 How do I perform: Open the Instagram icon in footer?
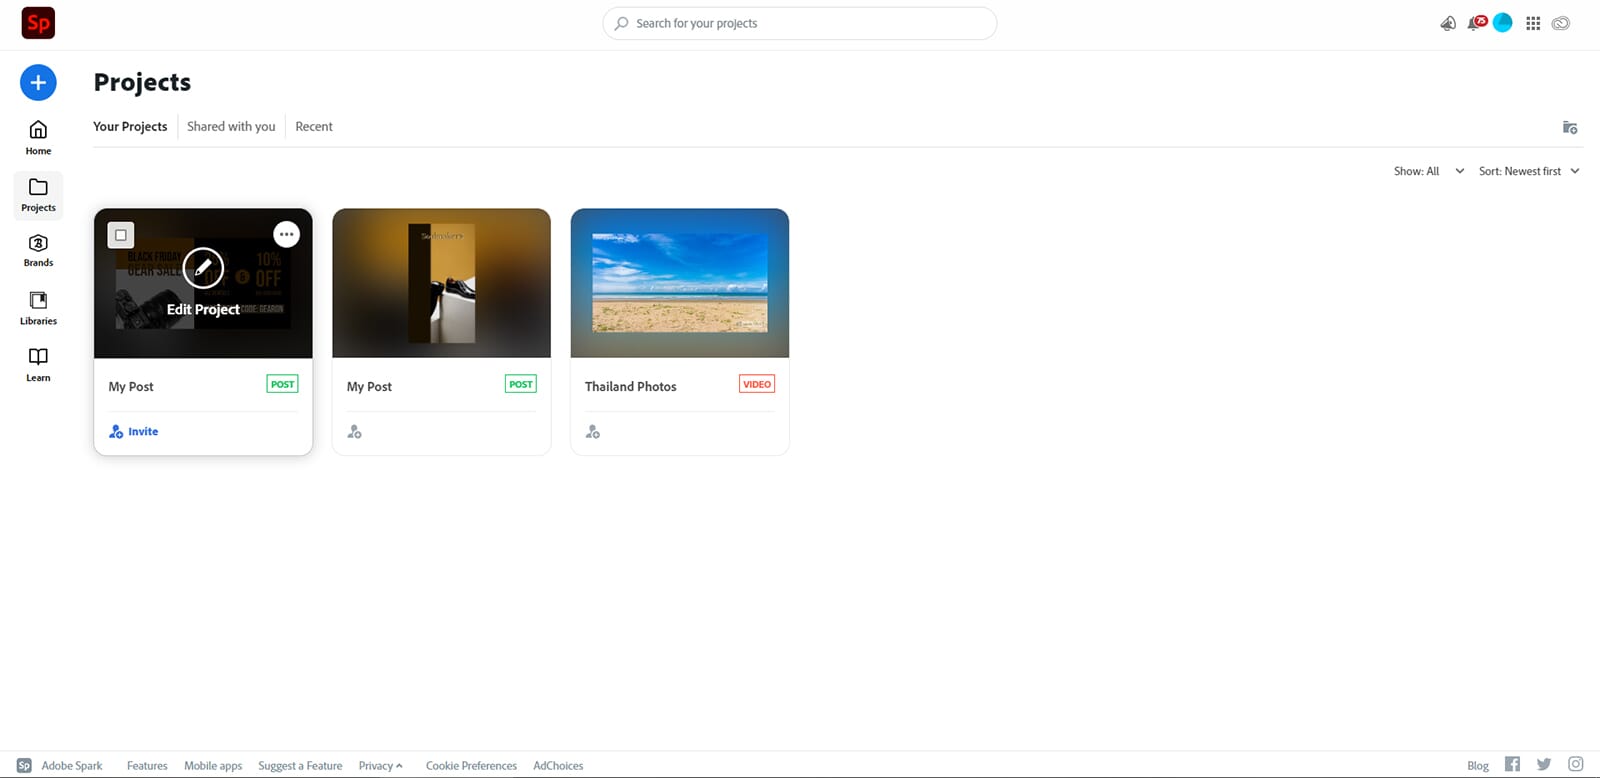[1575, 764]
